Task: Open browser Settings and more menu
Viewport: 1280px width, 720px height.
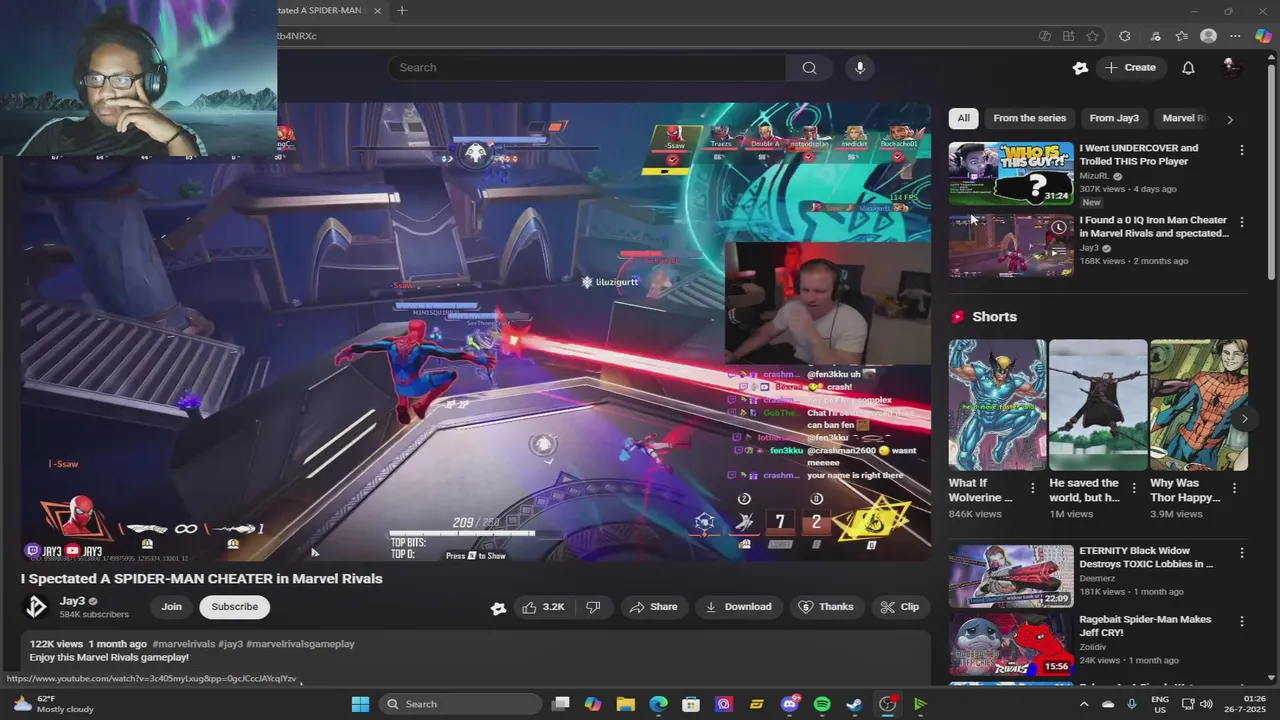Action: (x=1235, y=36)
